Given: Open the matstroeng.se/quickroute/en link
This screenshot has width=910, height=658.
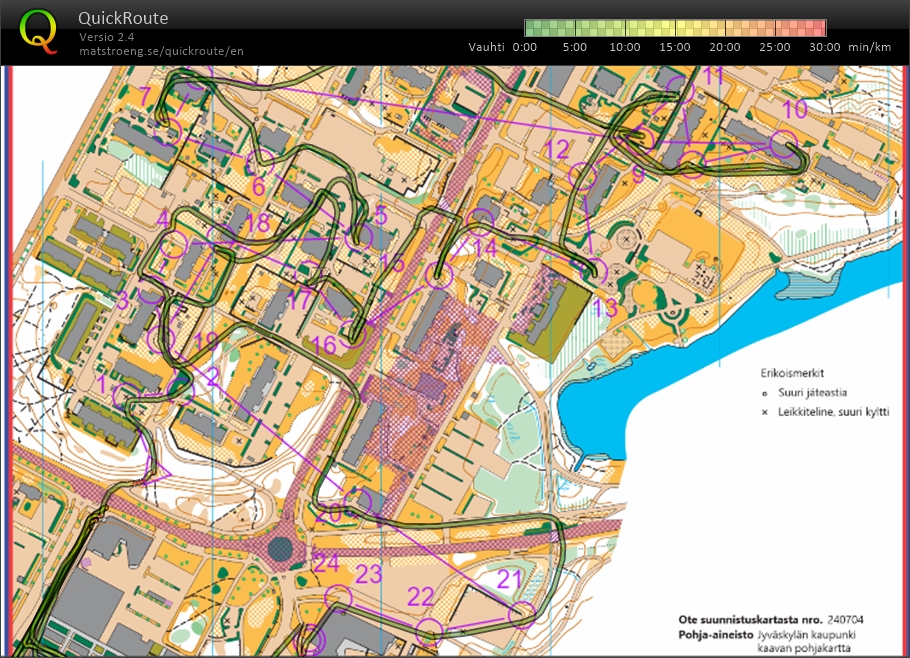Looking at the screenshot, I should (161, 51).
